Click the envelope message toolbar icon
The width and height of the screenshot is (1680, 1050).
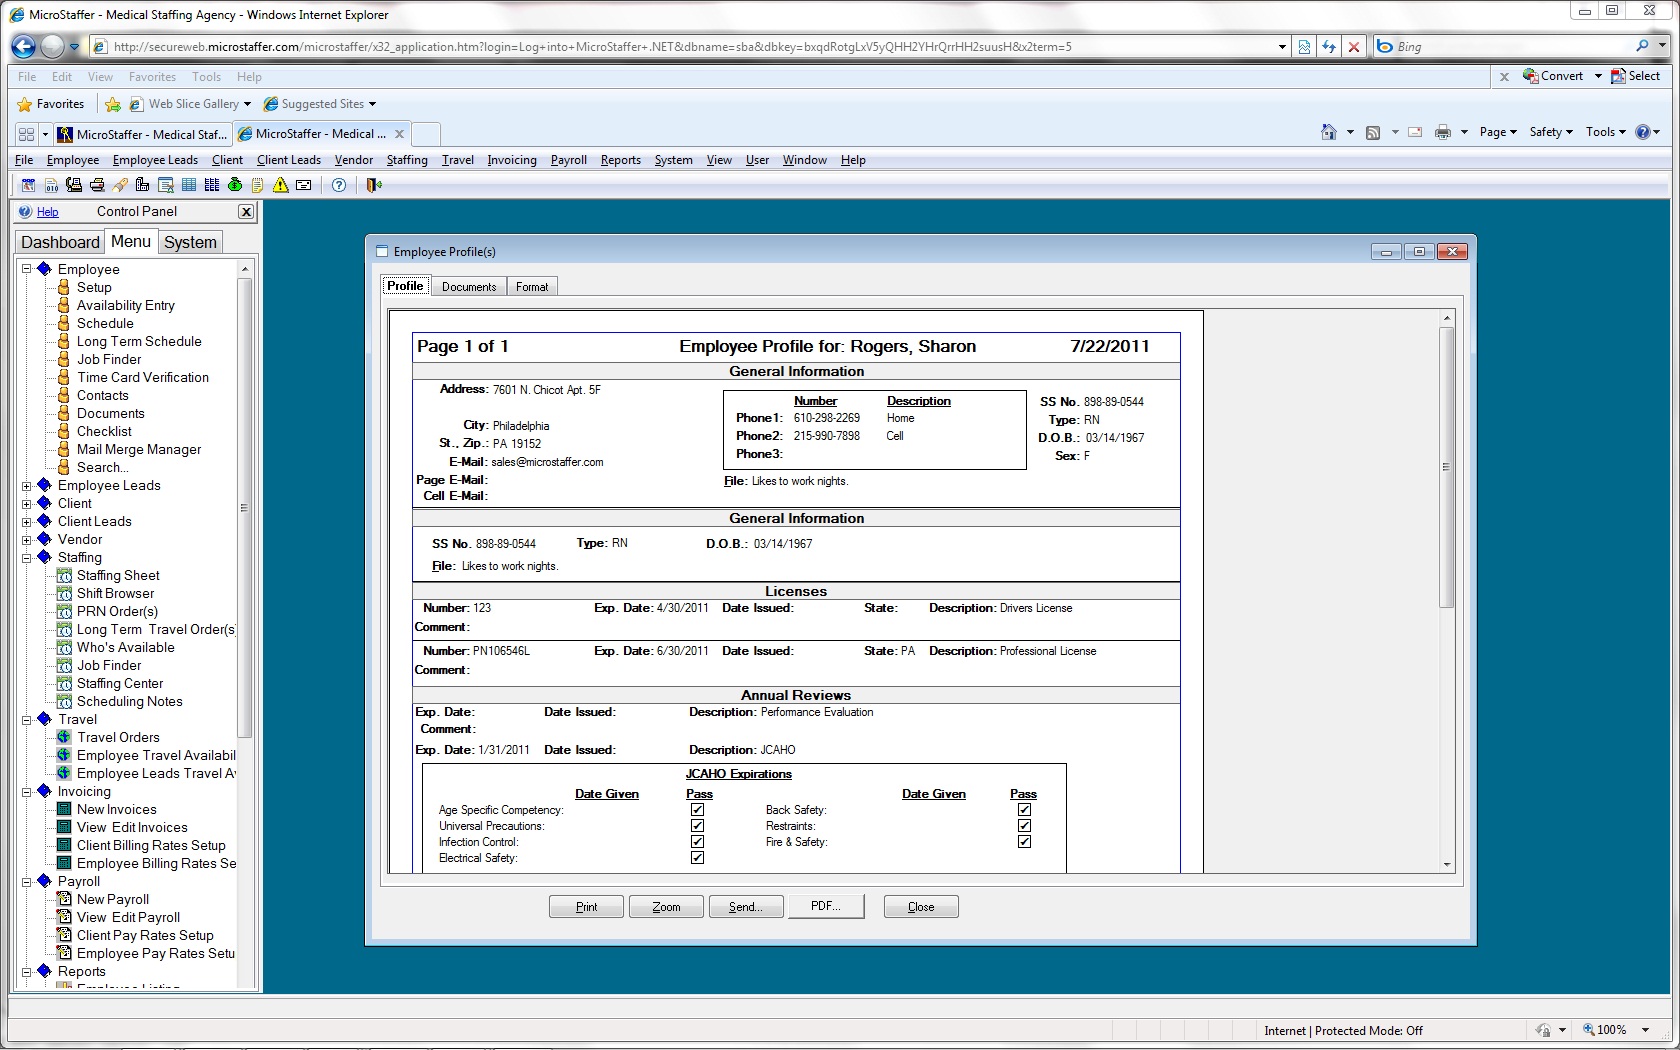(304, 185)
